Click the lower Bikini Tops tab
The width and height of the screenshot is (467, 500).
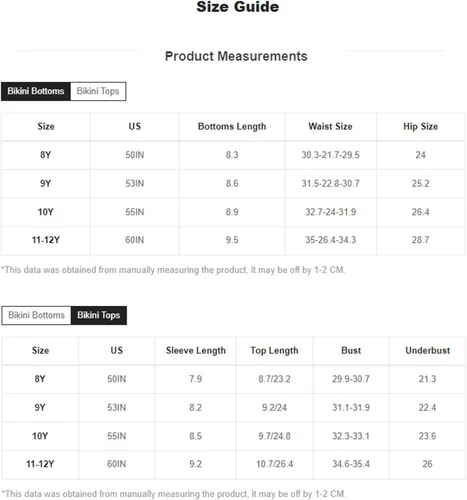[x=99, y=315]
